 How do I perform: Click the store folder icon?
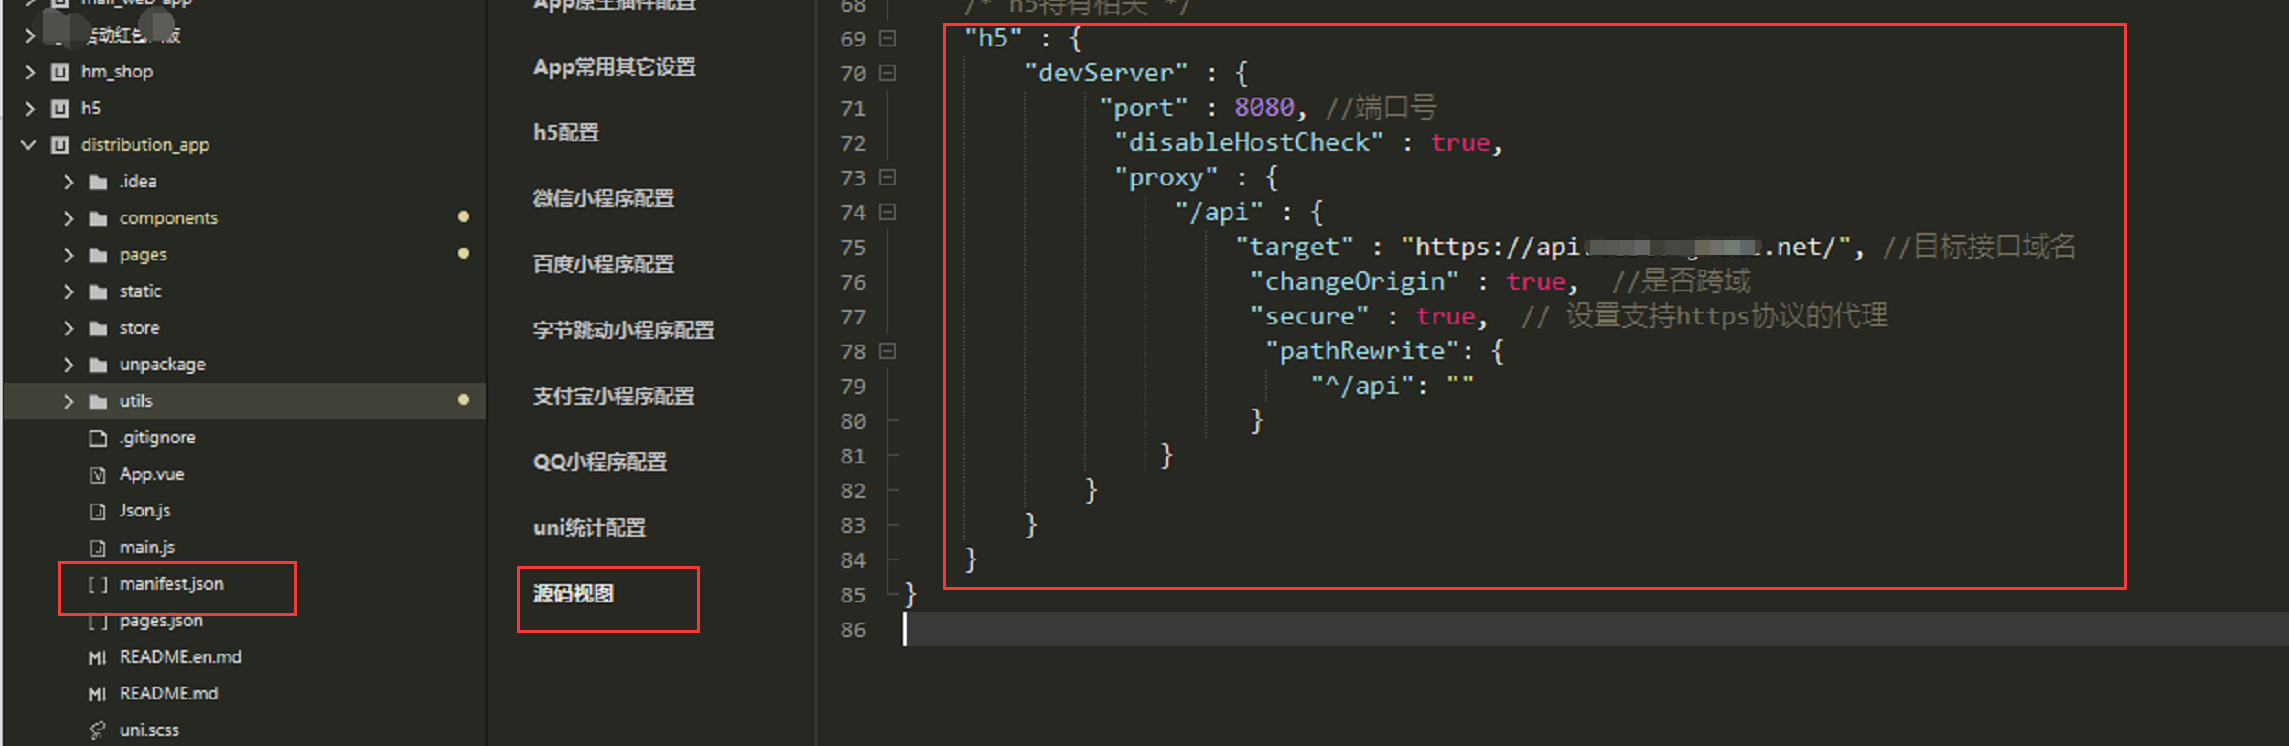tap(98, 328)
